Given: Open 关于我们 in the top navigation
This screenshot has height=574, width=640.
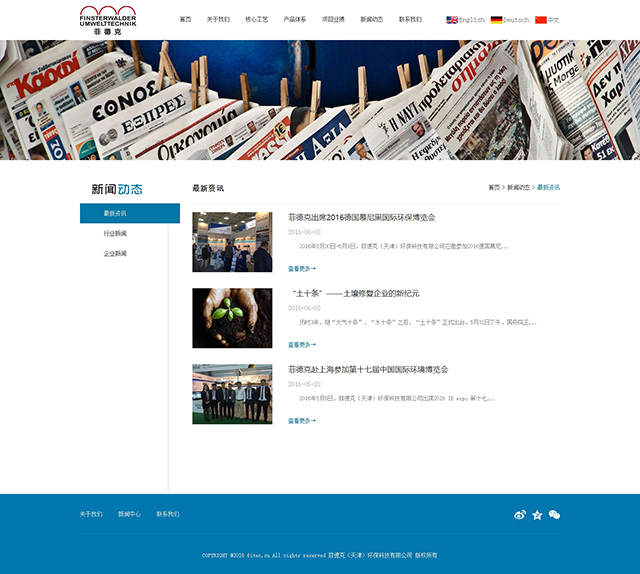Looking at the screenshot, I should pos(218,20).
